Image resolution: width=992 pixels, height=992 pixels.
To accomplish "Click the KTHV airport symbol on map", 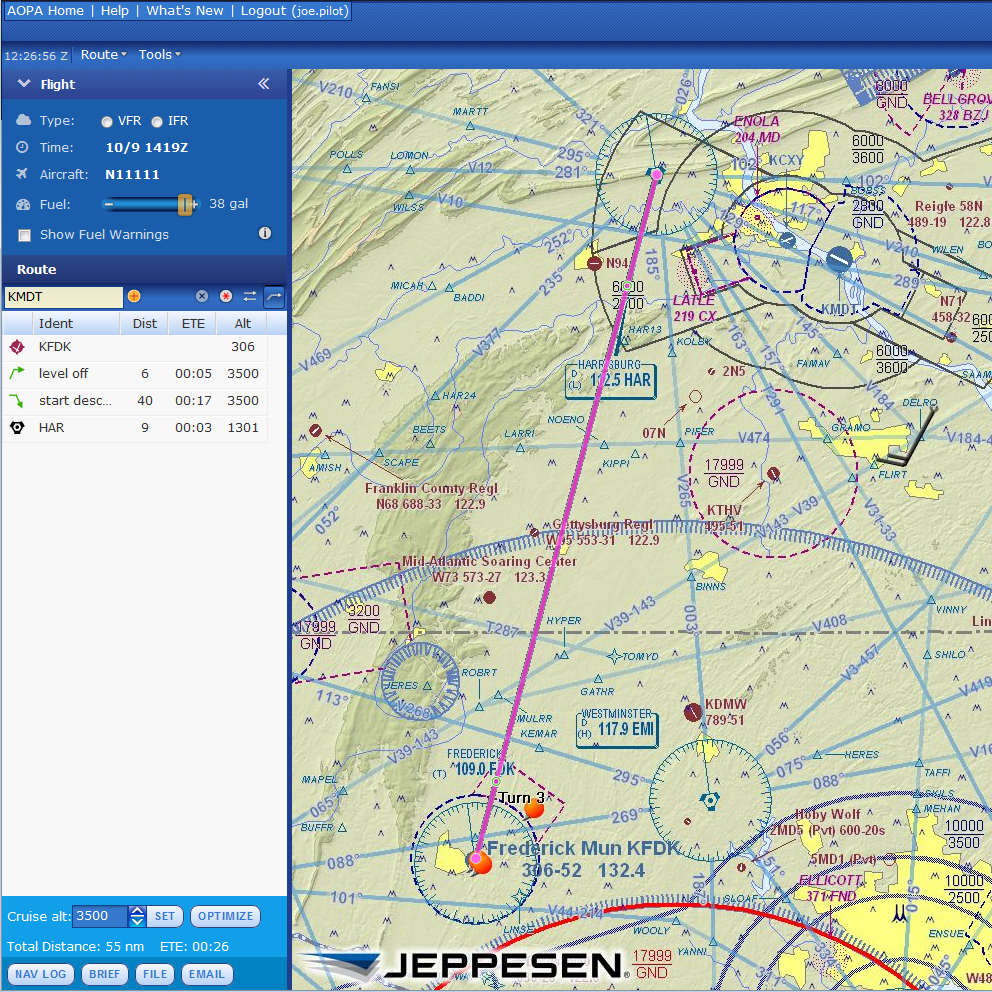I will click(x=773, y=473).
